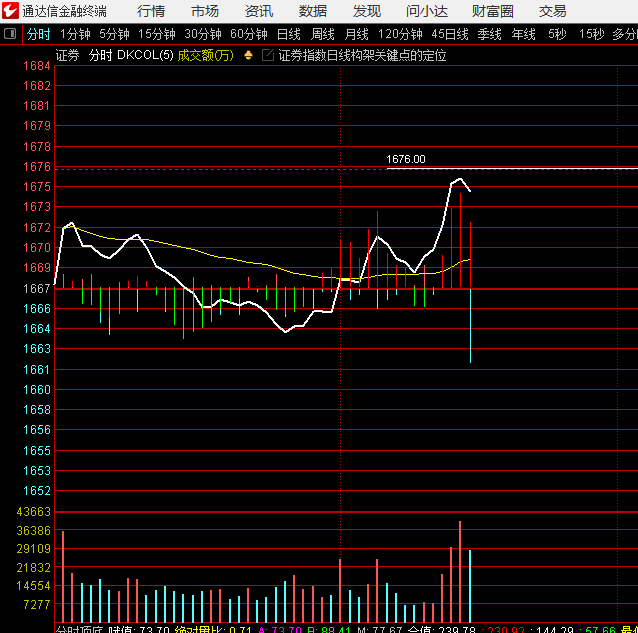Switch to the 月线 period tab
The image size is (638, 633).
[356, 34]
